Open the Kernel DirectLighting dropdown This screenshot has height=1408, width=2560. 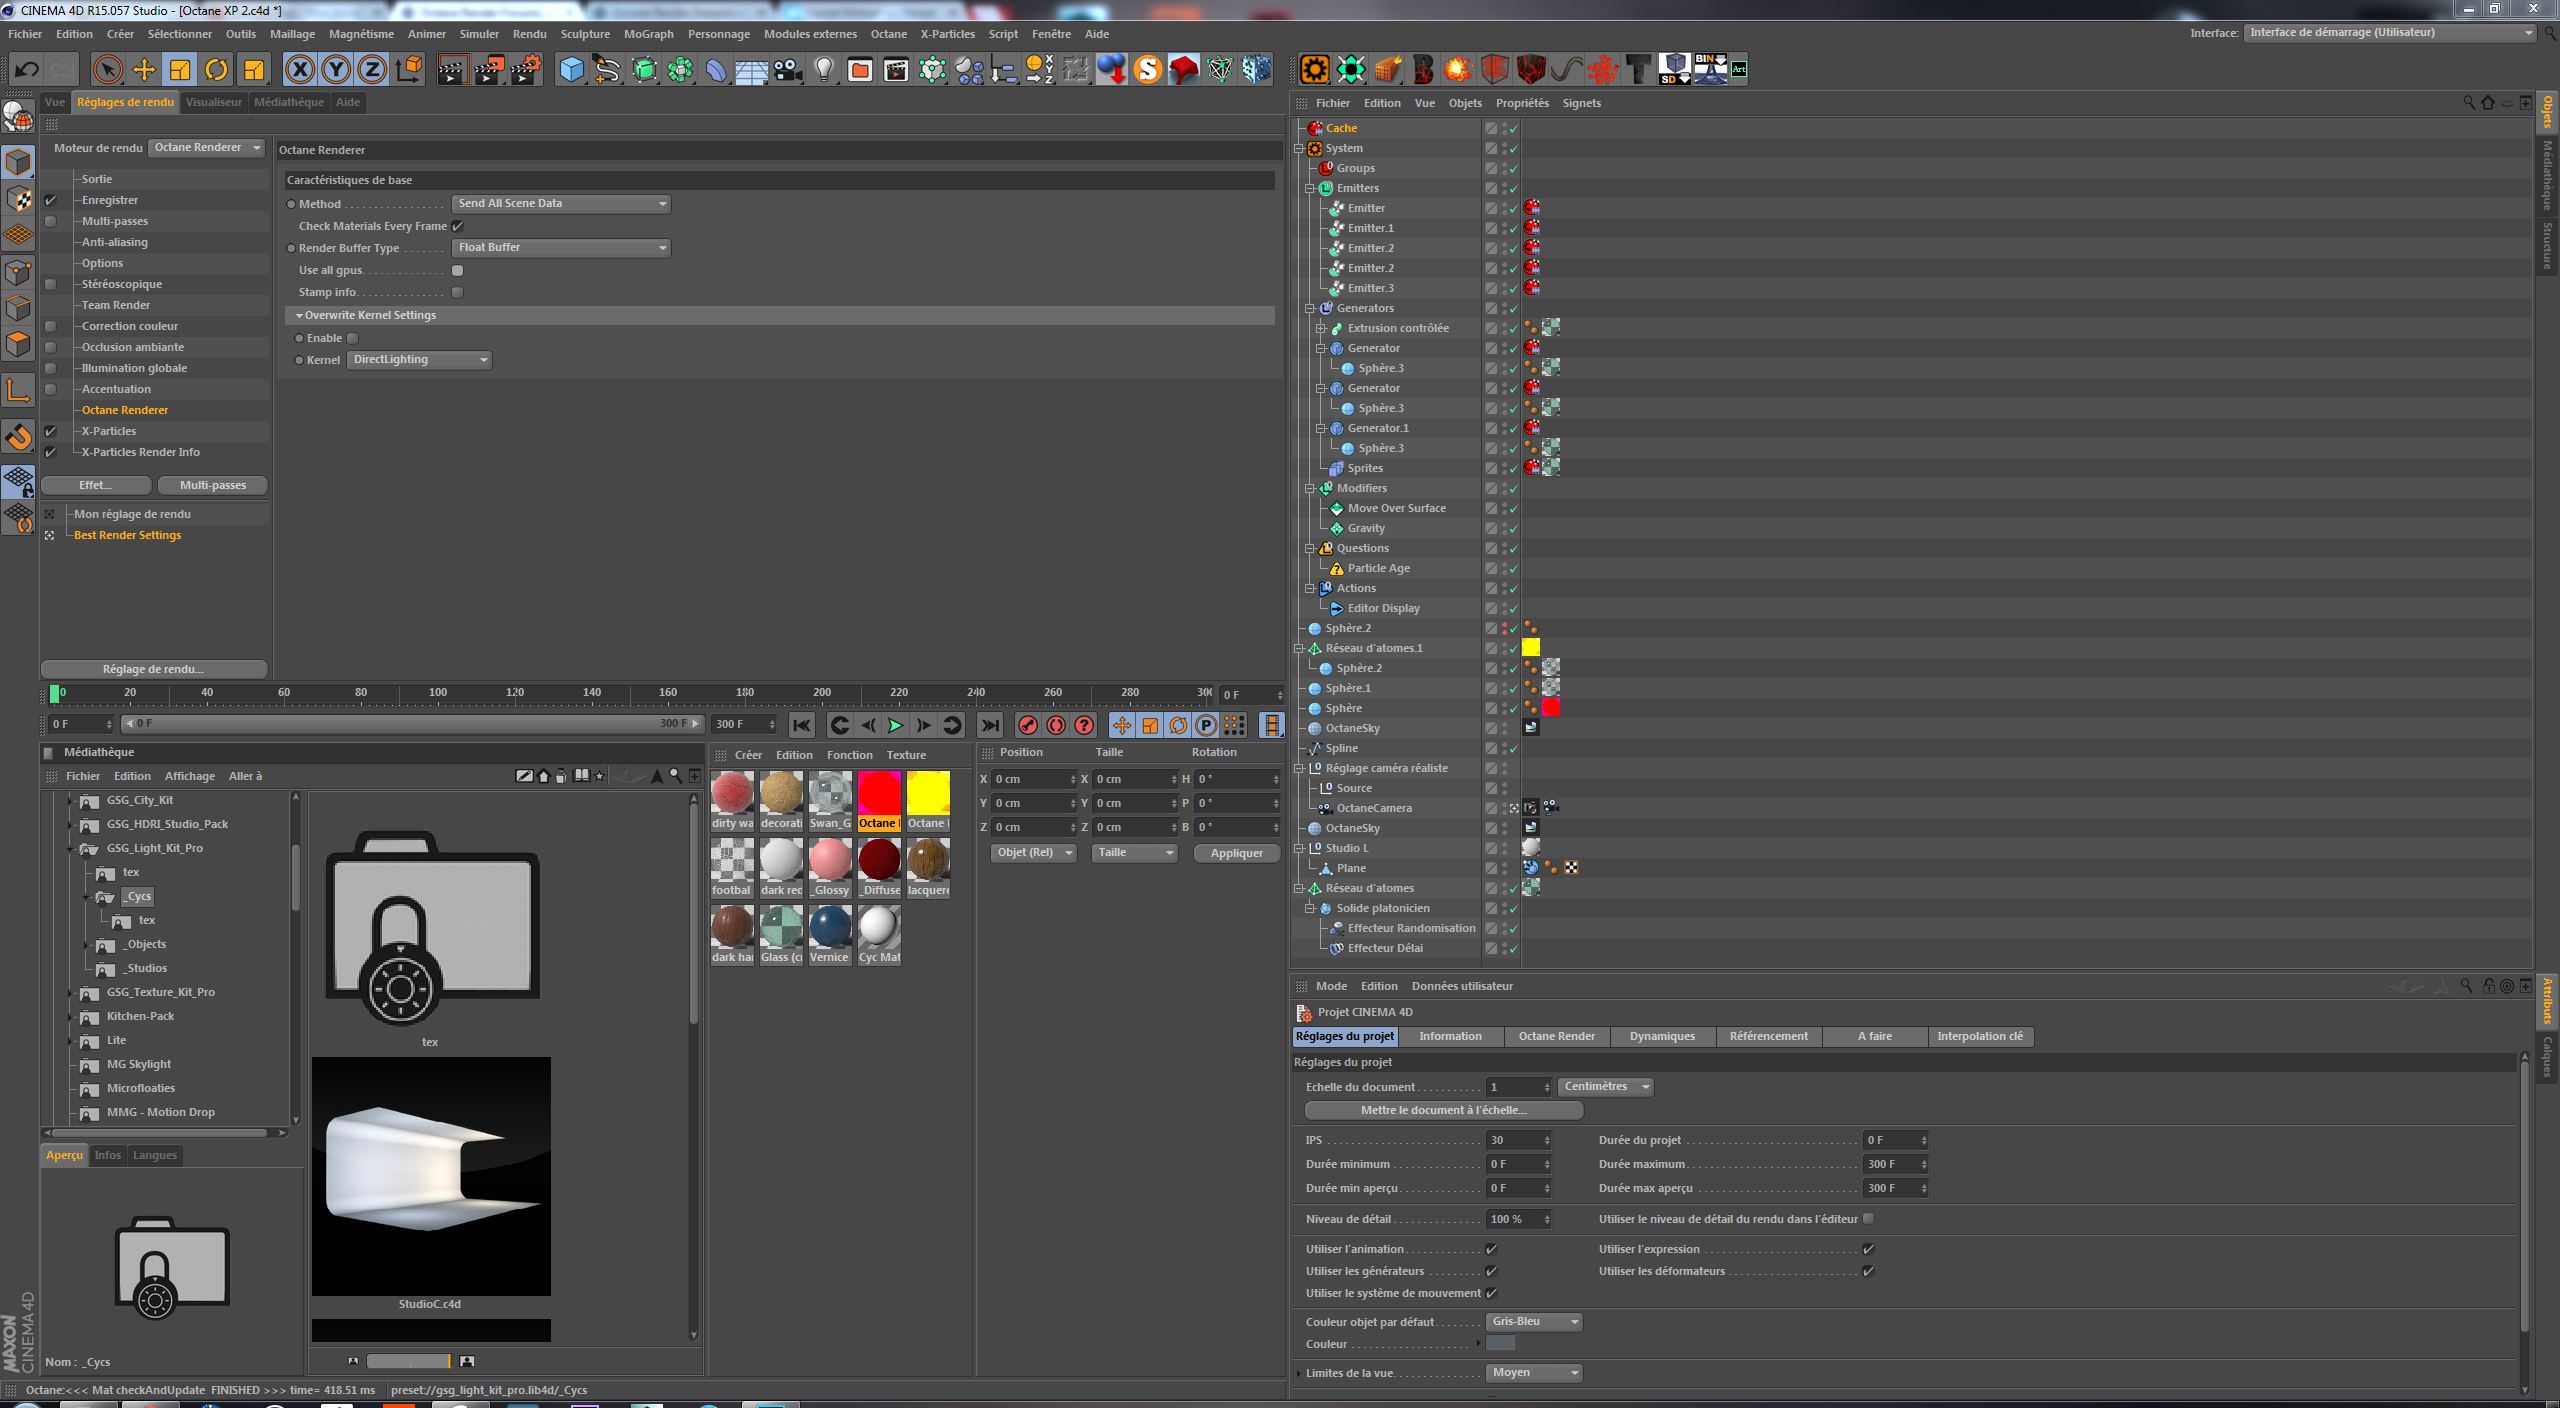(419, 360)
